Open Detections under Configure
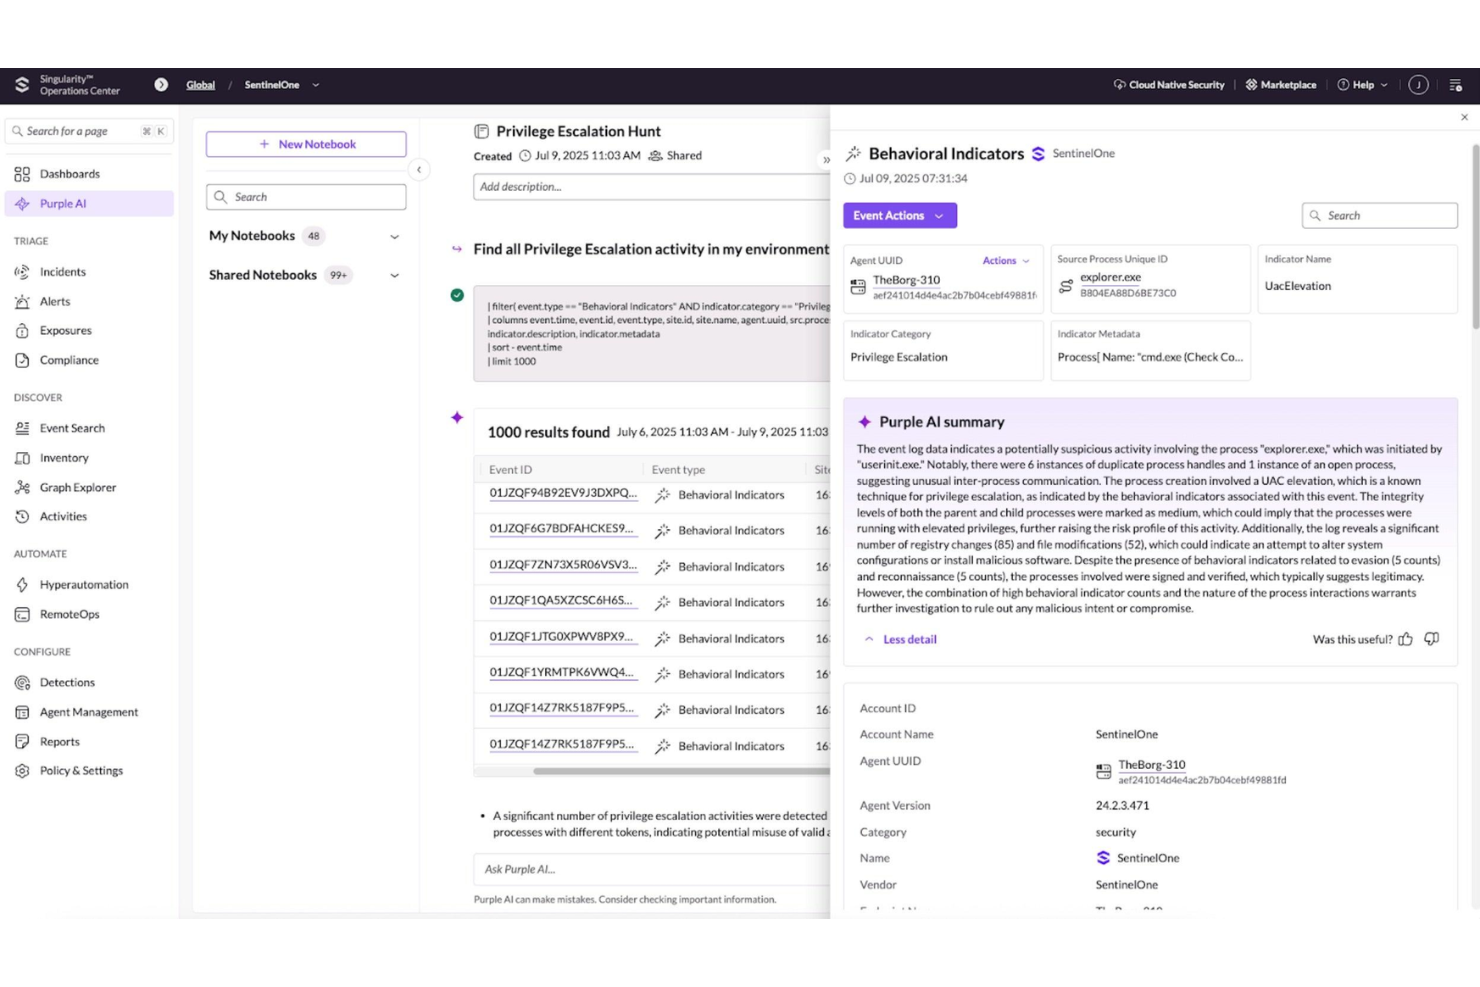The image size is (1480, 987). pyautogui.click(x=67, y=682)
